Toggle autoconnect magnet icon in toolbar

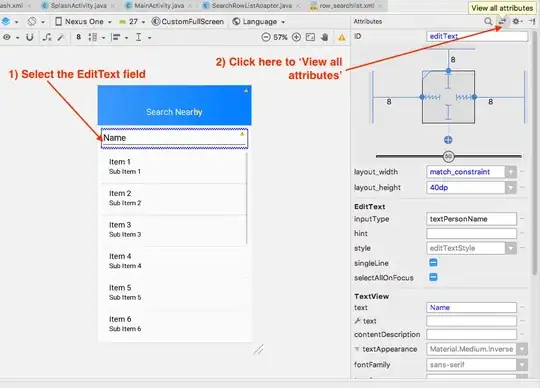(30, 37)
